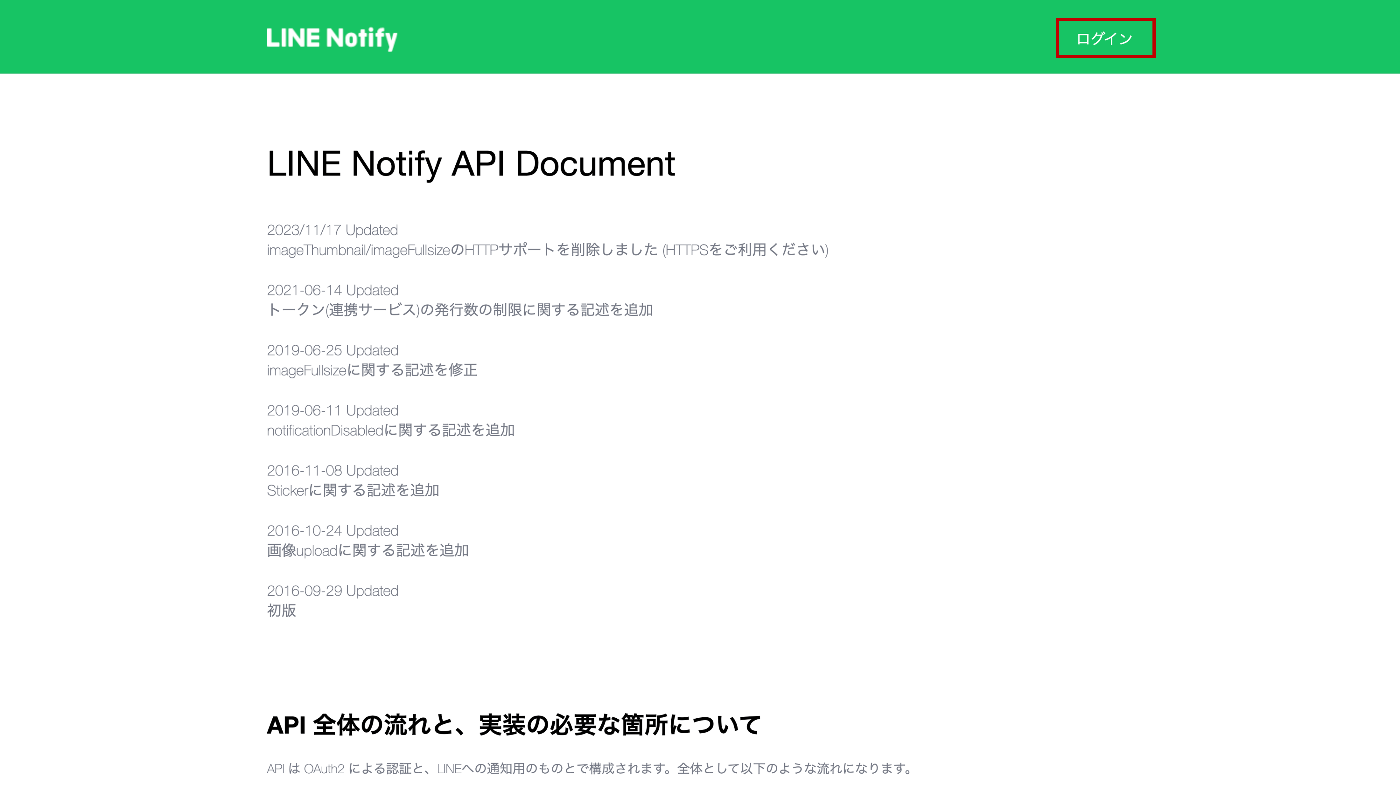Click the 初版 first edition entry
This screenshot has width=1400, height=787.
click(x=282, y=610)
